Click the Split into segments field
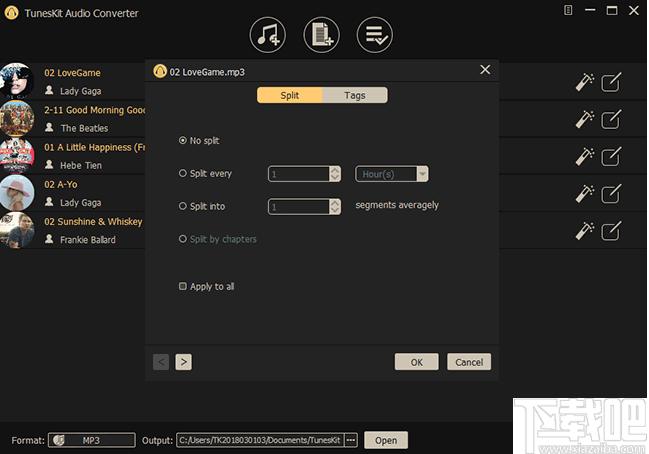Screen dimensions: 649x454 pyautogui.click(x=299, y=207)
